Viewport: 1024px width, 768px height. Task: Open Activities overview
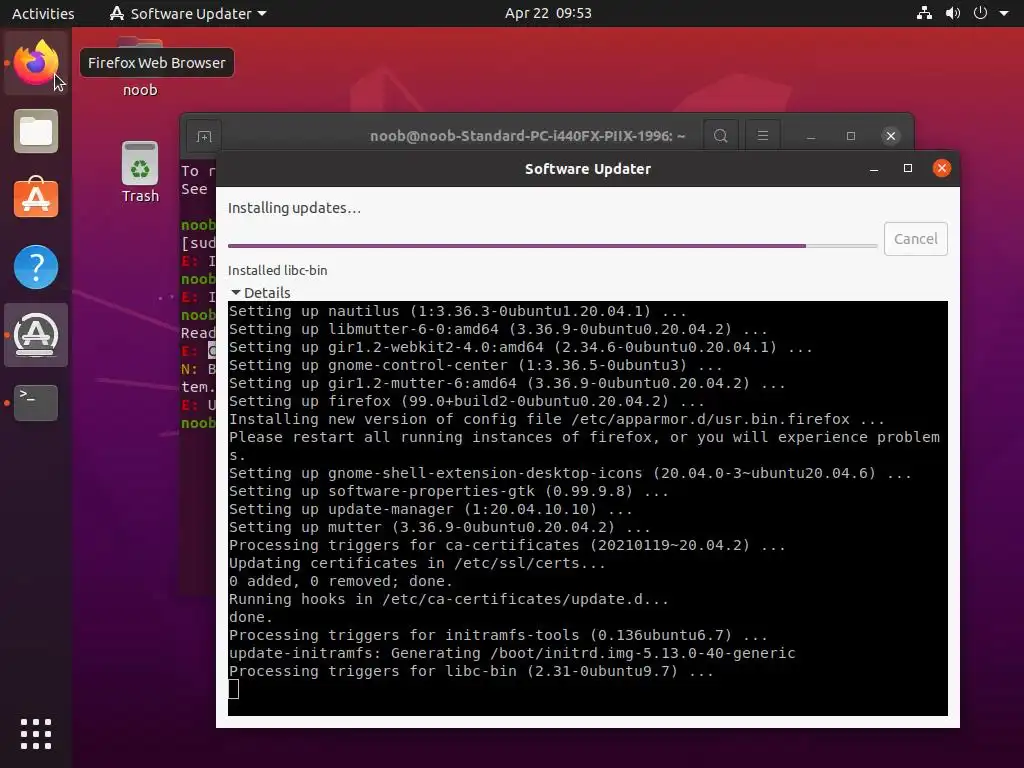point(43,13)
